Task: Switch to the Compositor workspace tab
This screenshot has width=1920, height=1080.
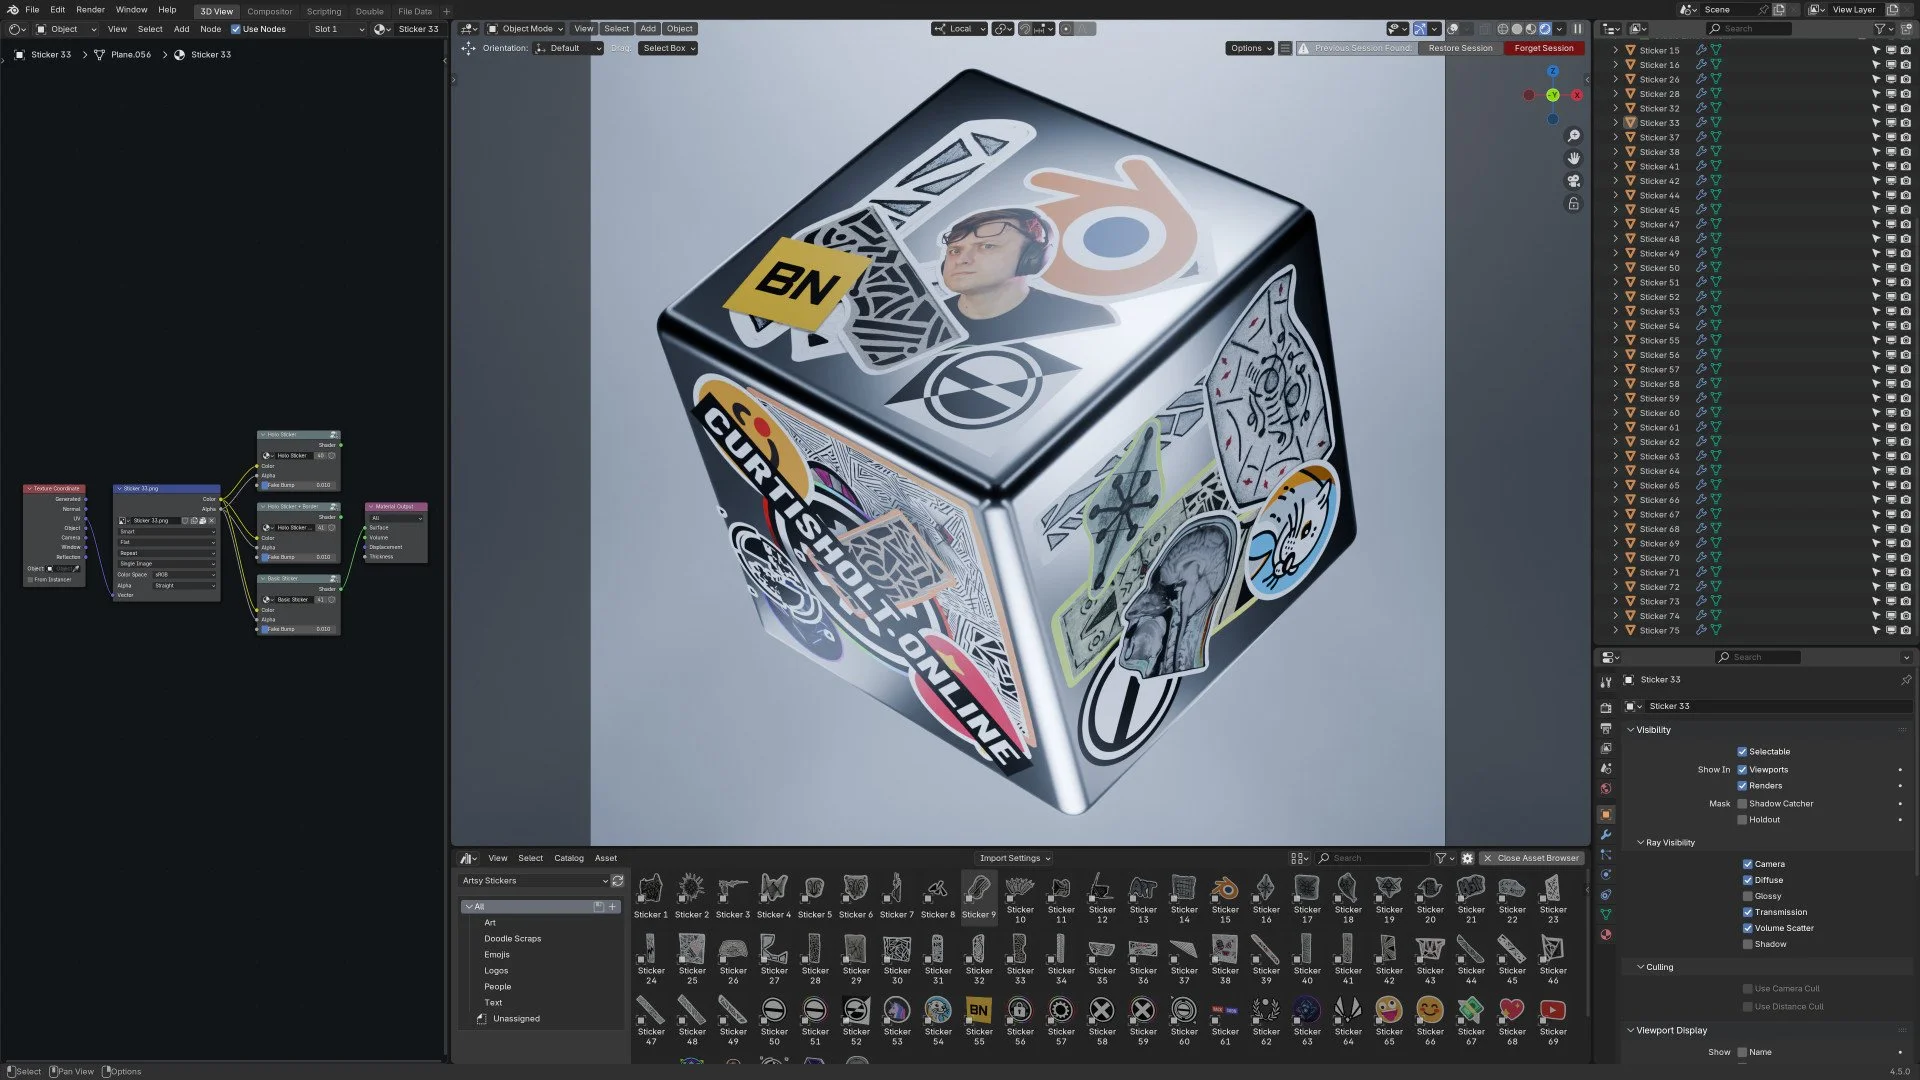Action: click(269, 12)
